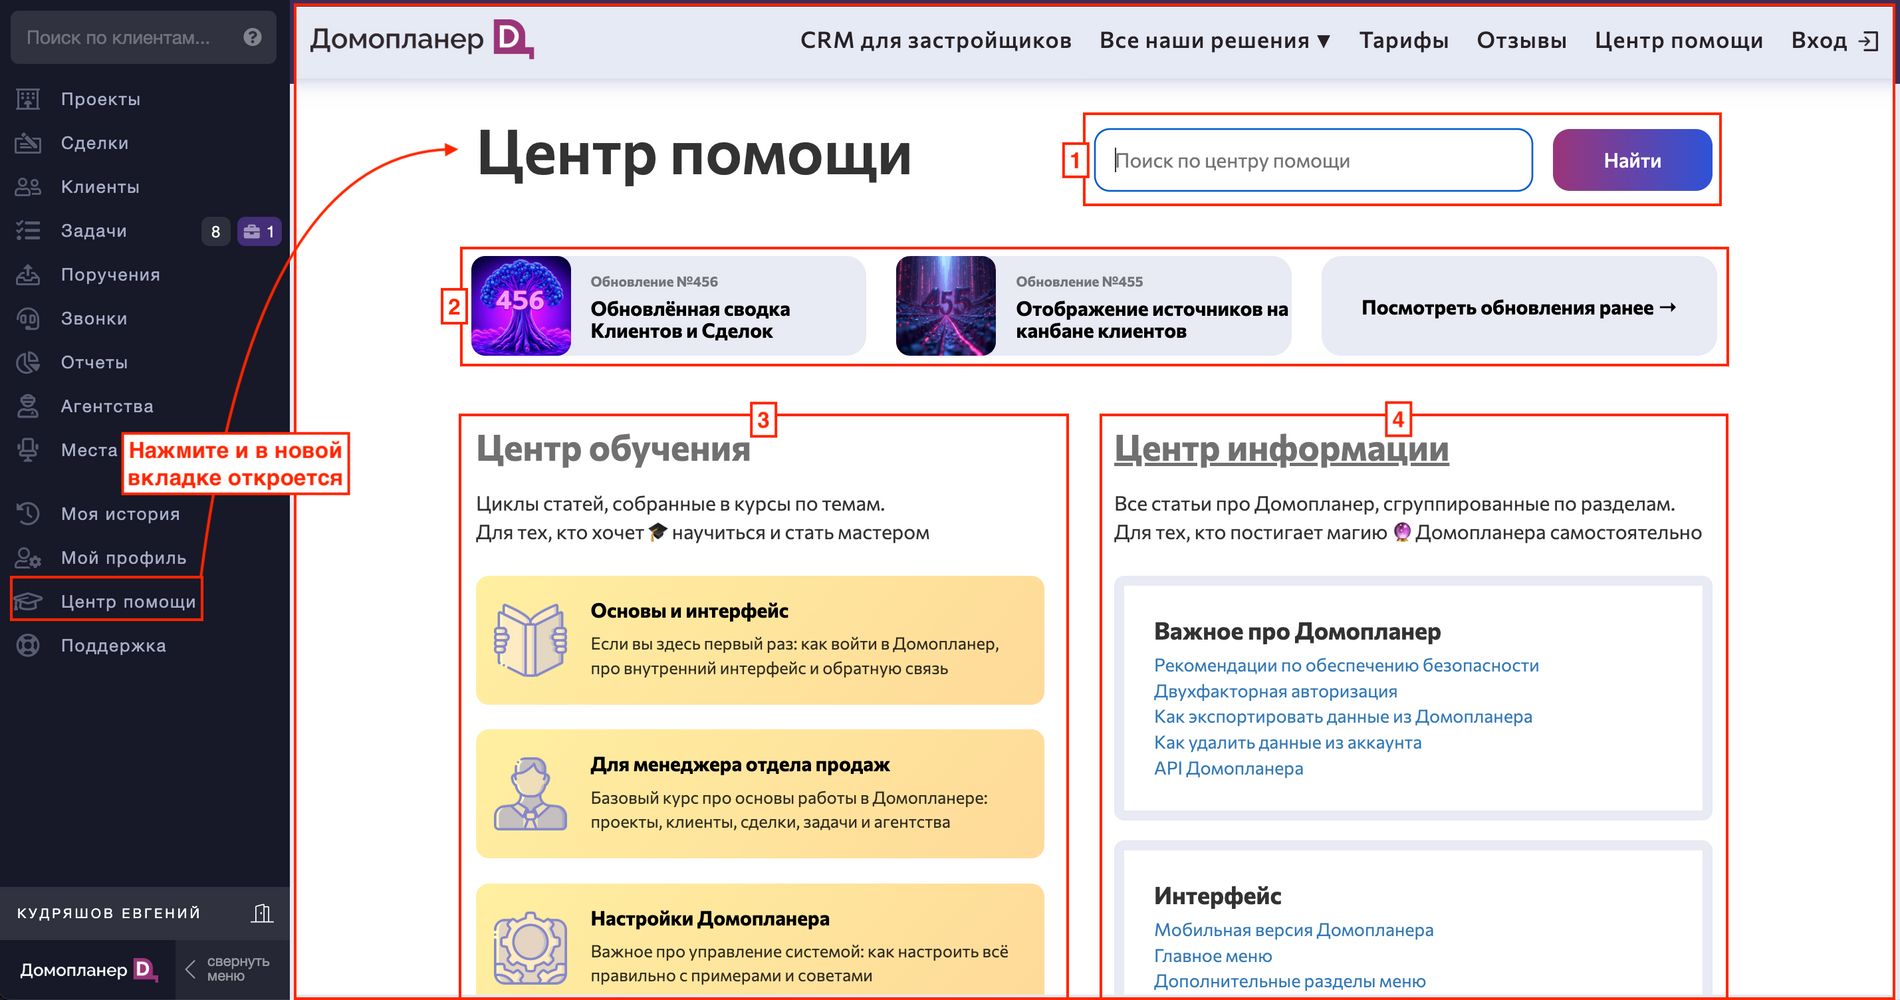The width and height of the screenshot is (1900, 1000).
Task: Click the Найти search button
Action: point(1632,160)
